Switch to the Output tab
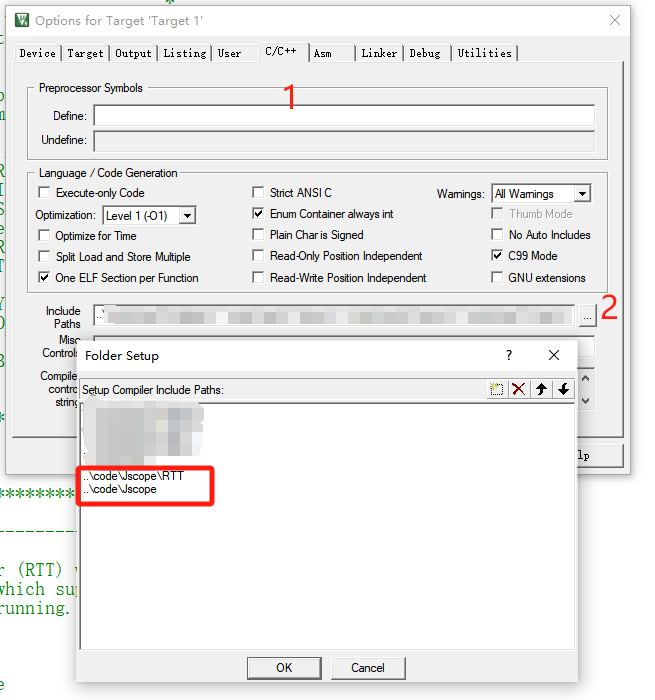 tap(134, 53)
